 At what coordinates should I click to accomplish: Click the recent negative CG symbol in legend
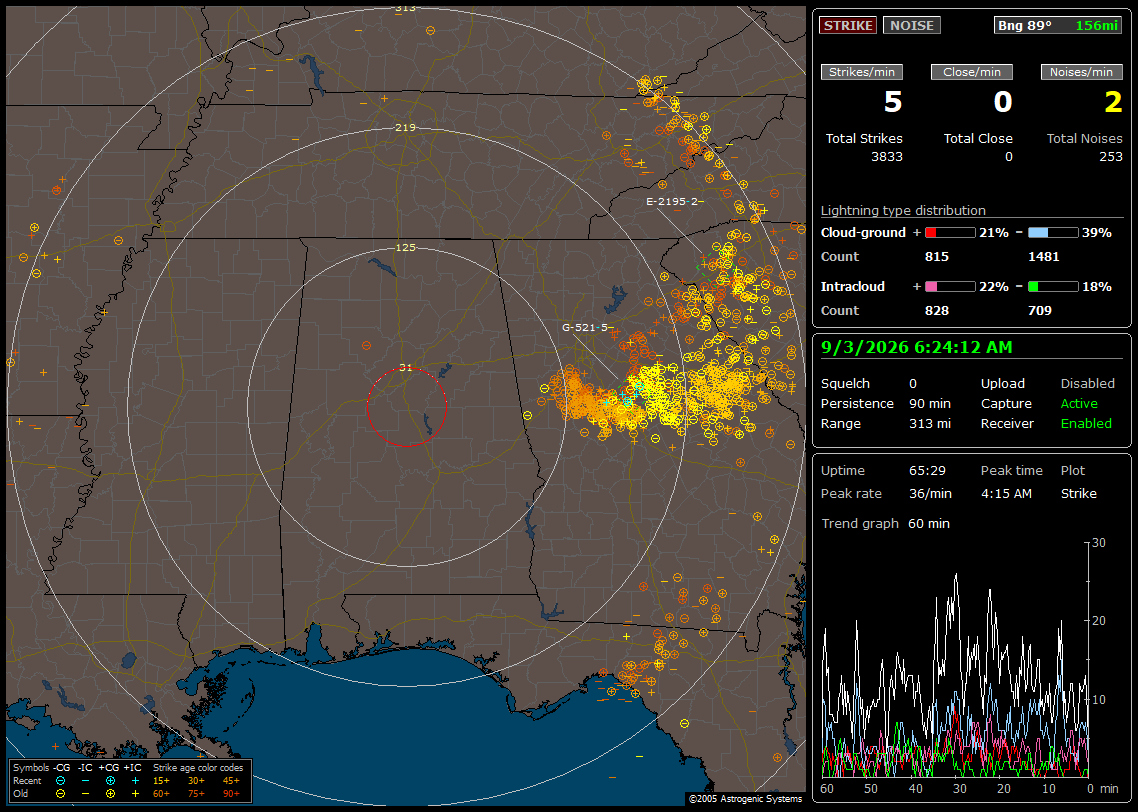click(x=60, y=781)
